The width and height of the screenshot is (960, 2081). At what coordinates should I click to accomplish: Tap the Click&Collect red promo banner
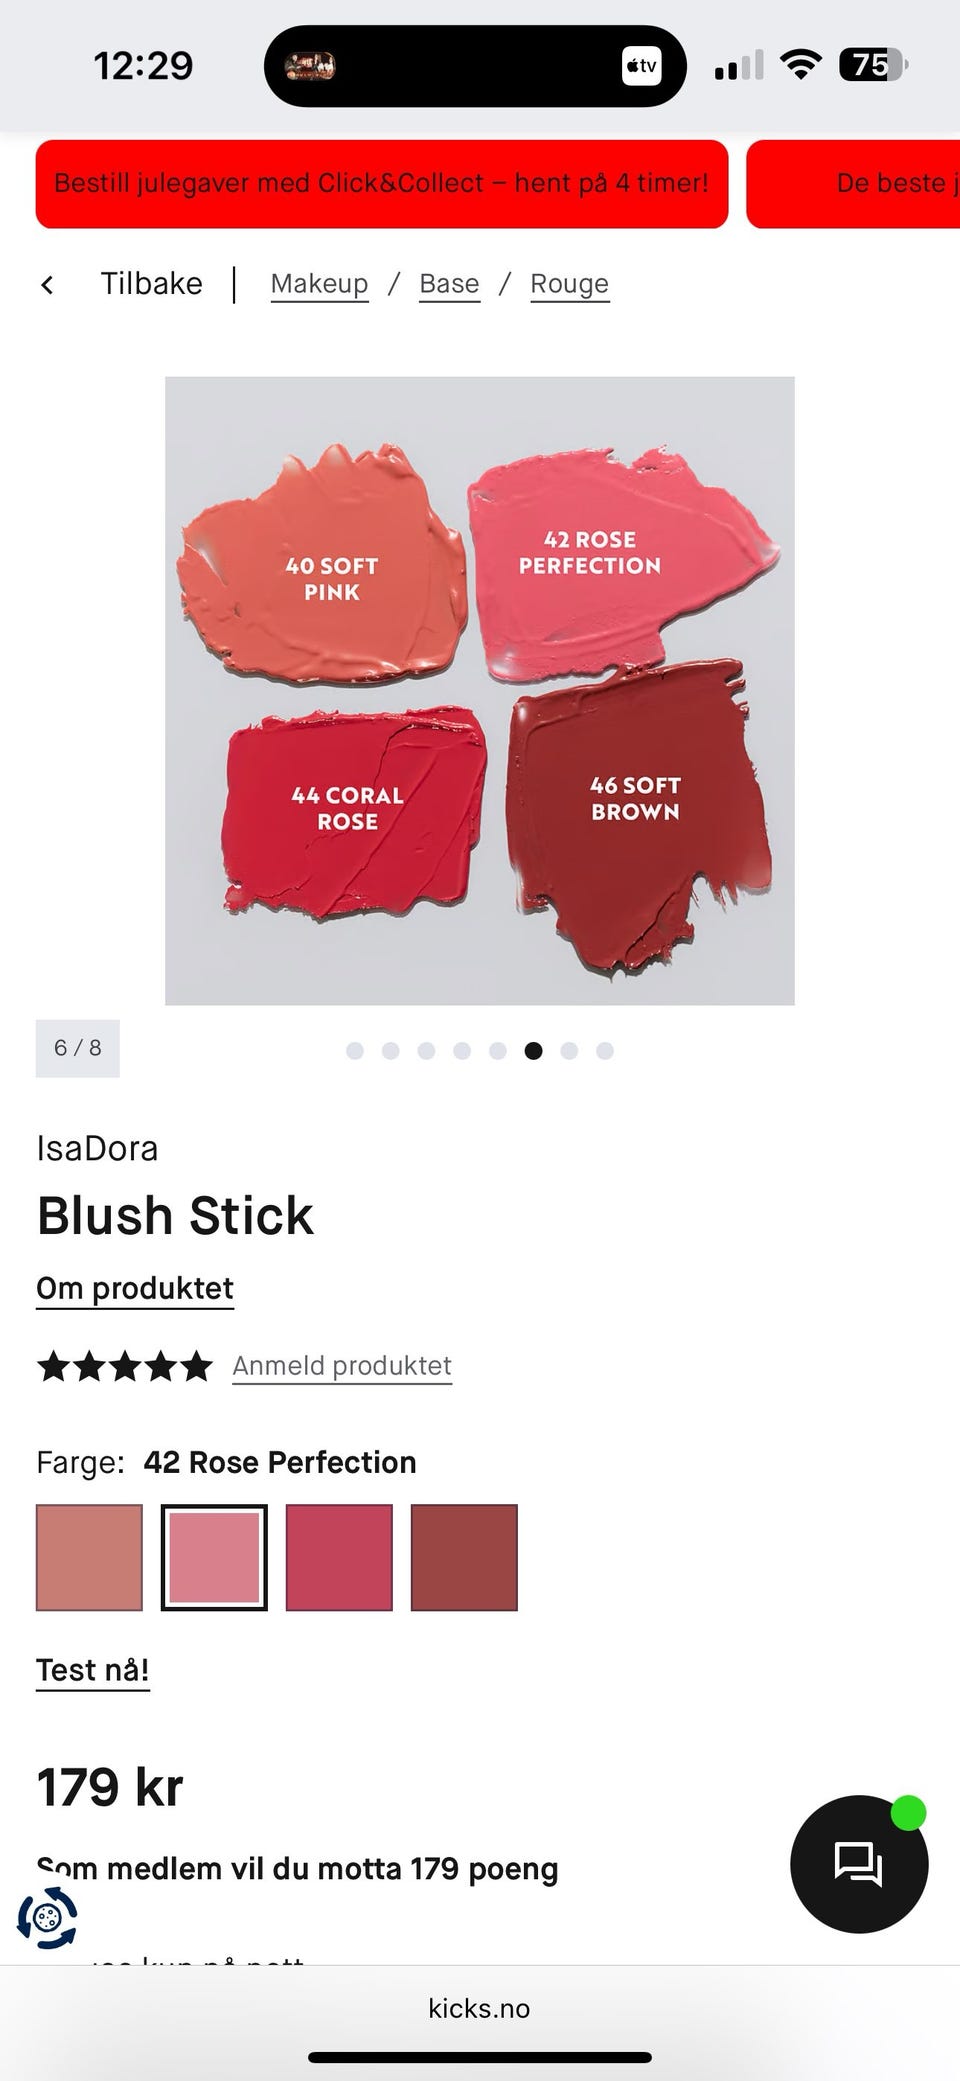[382, 184]
